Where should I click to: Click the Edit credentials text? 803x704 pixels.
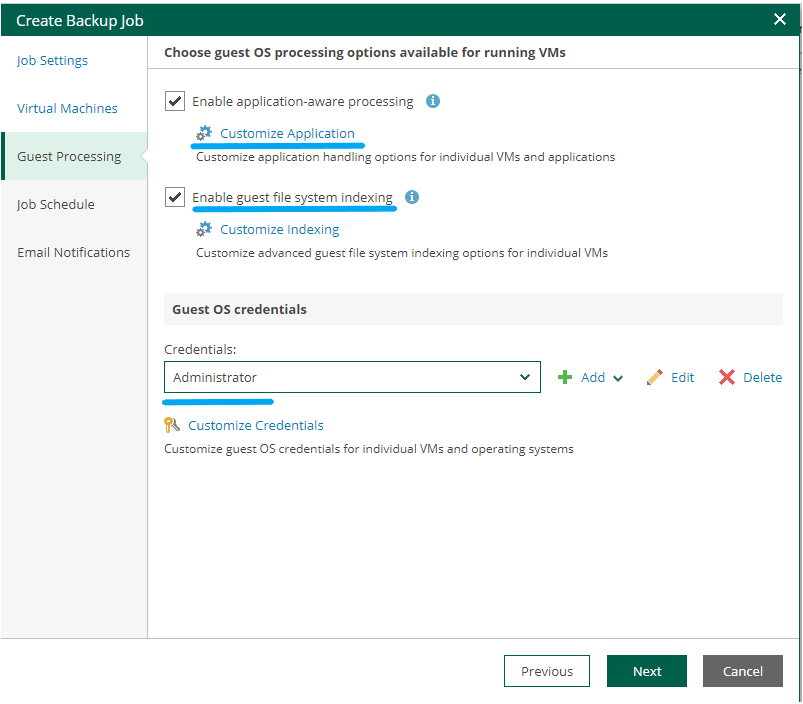point(683,377)
